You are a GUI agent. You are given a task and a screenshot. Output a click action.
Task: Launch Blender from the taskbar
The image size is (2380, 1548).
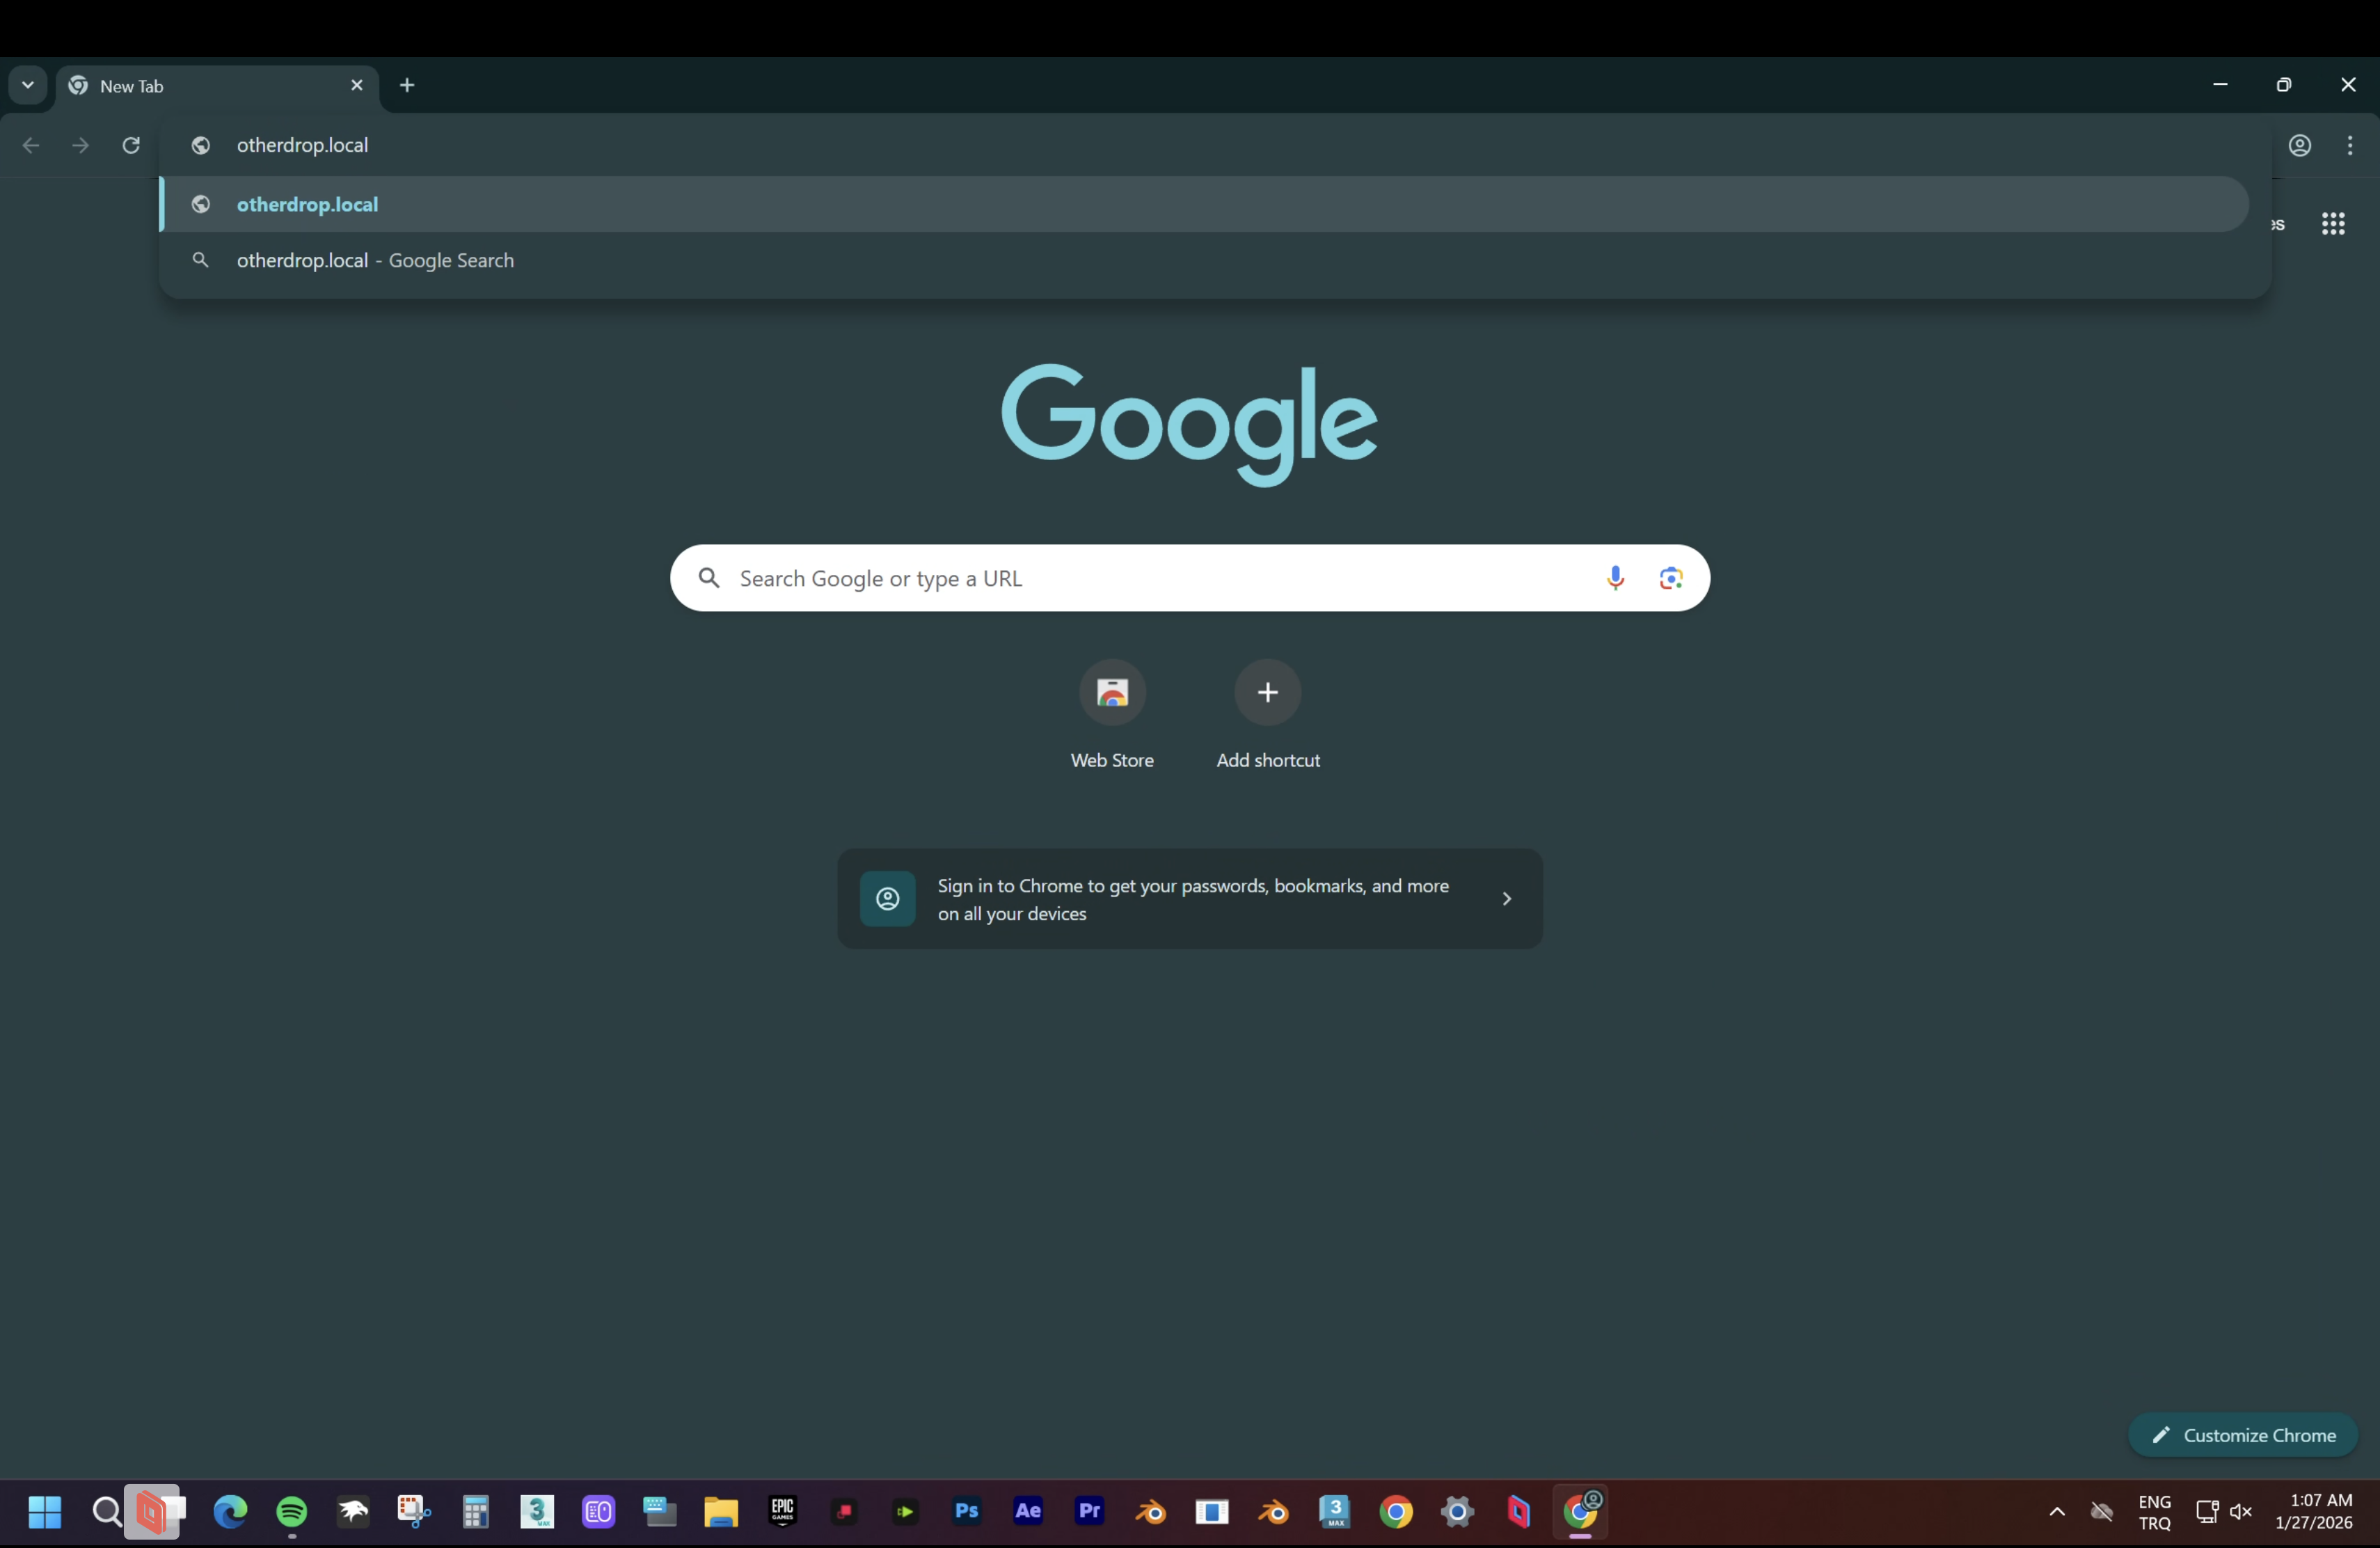click(1150, 1513)
